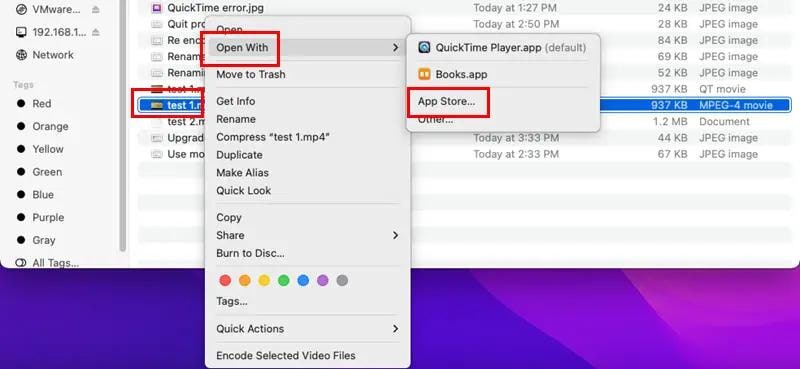Select the 1.2 MB Document row

pyautogui.click(x=464, y=122)
